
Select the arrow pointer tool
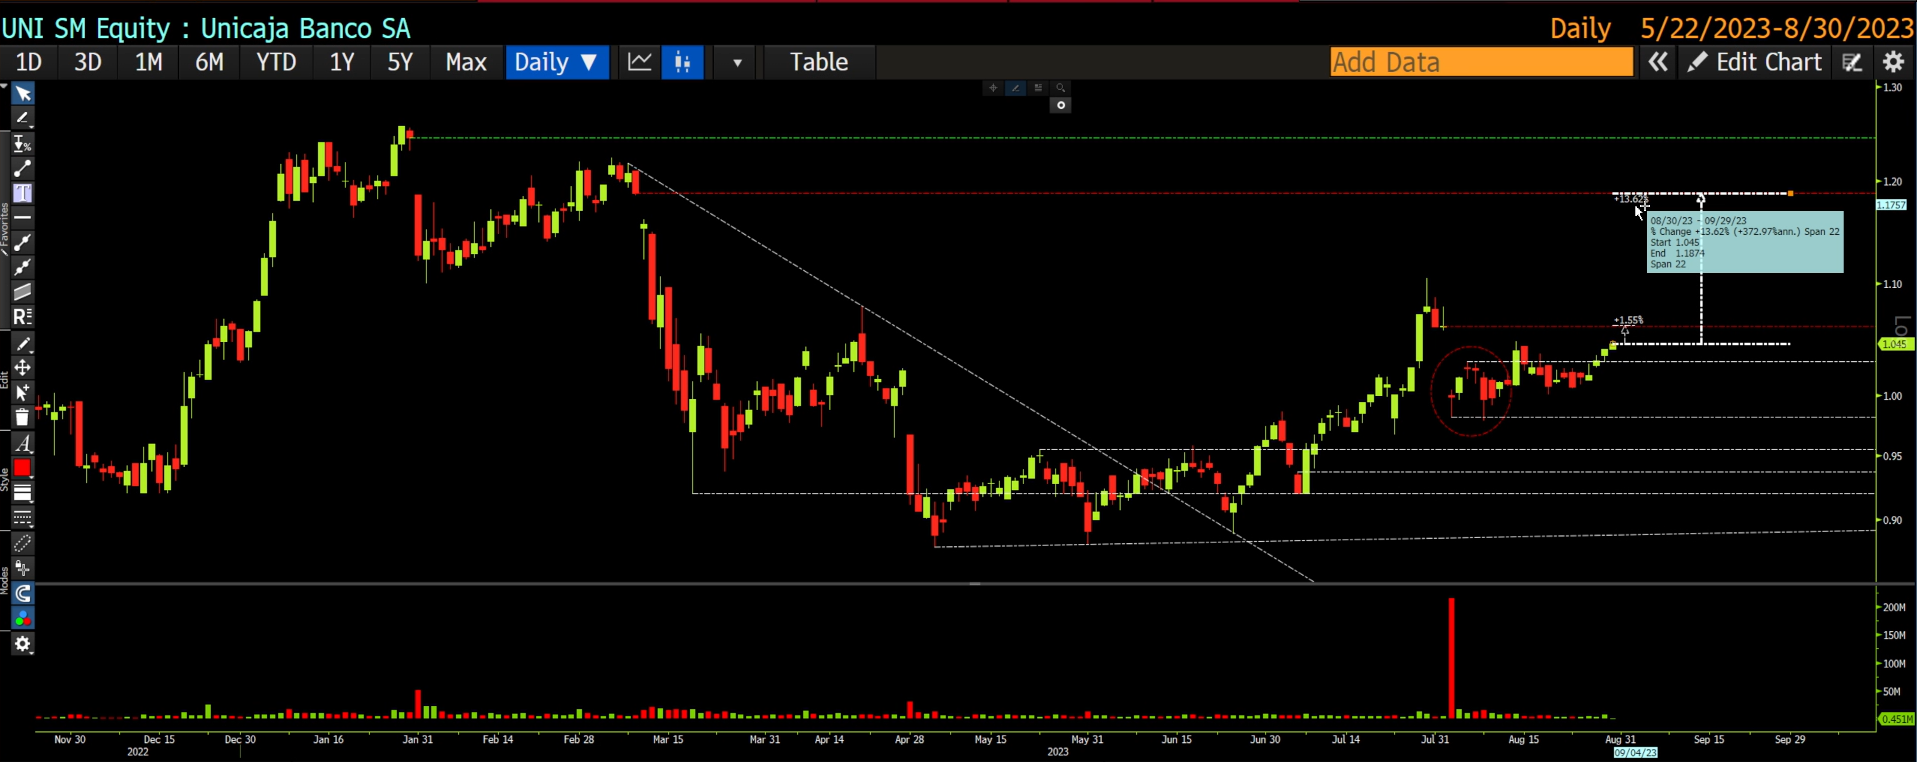point(22,94)
